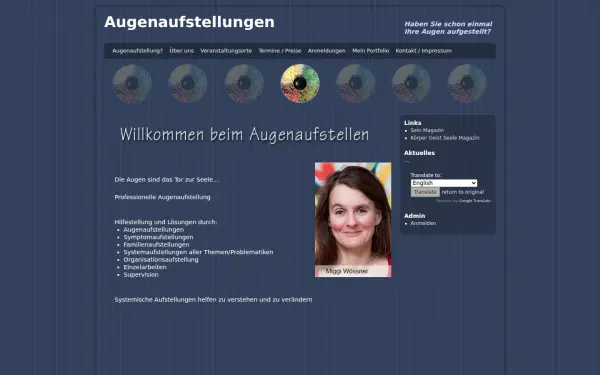Click the brightly colored highlighted eye icon
The width and height of the screenshot is (600, 375).
click(x=300, y=83)
